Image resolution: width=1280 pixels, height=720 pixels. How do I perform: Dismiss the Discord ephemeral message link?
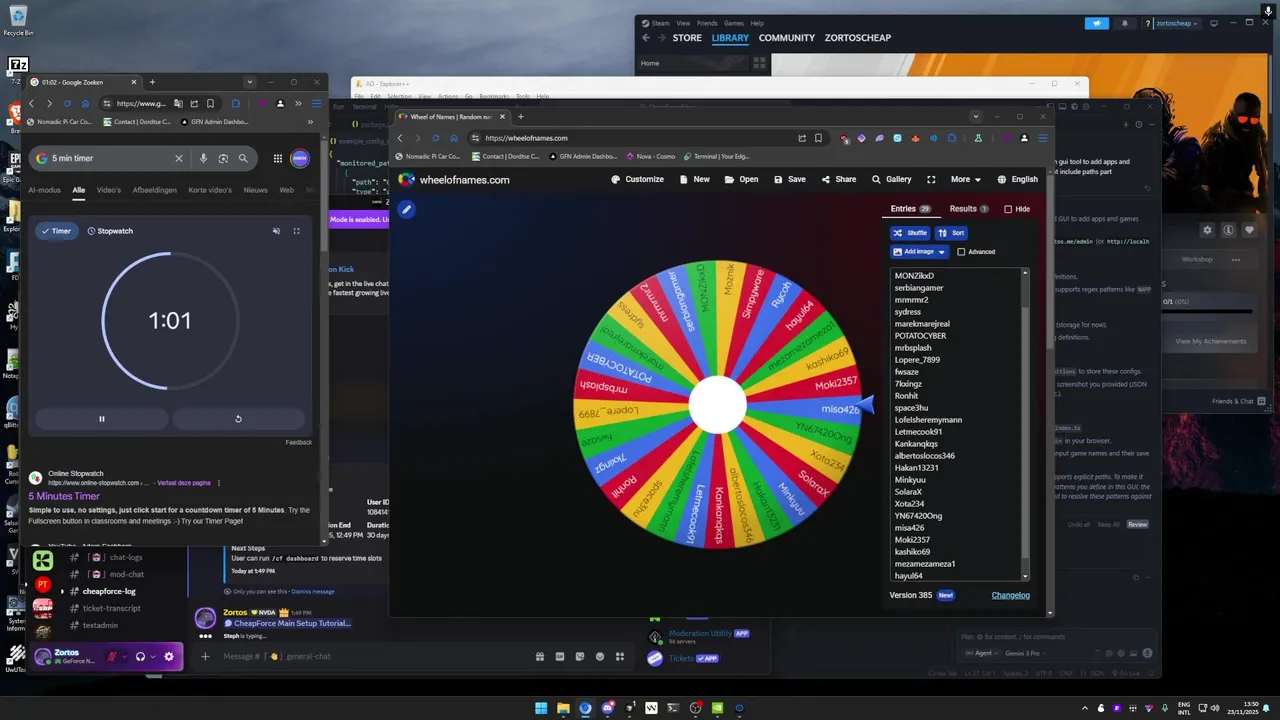pyautogui.click(x=313, y=592)
